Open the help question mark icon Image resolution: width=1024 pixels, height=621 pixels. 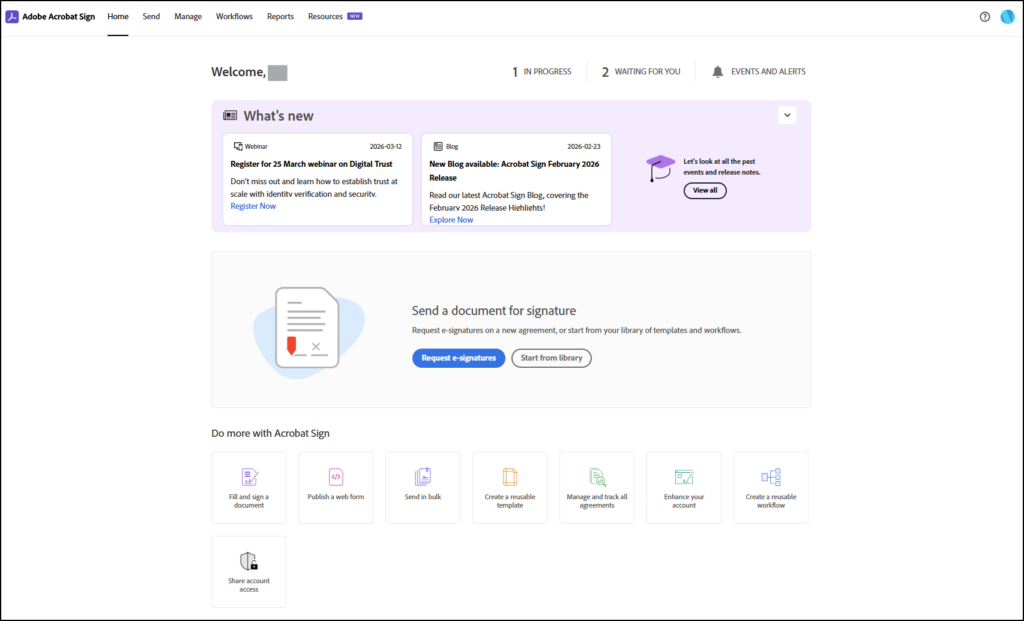pyautogui.click(x=985, y=17)
